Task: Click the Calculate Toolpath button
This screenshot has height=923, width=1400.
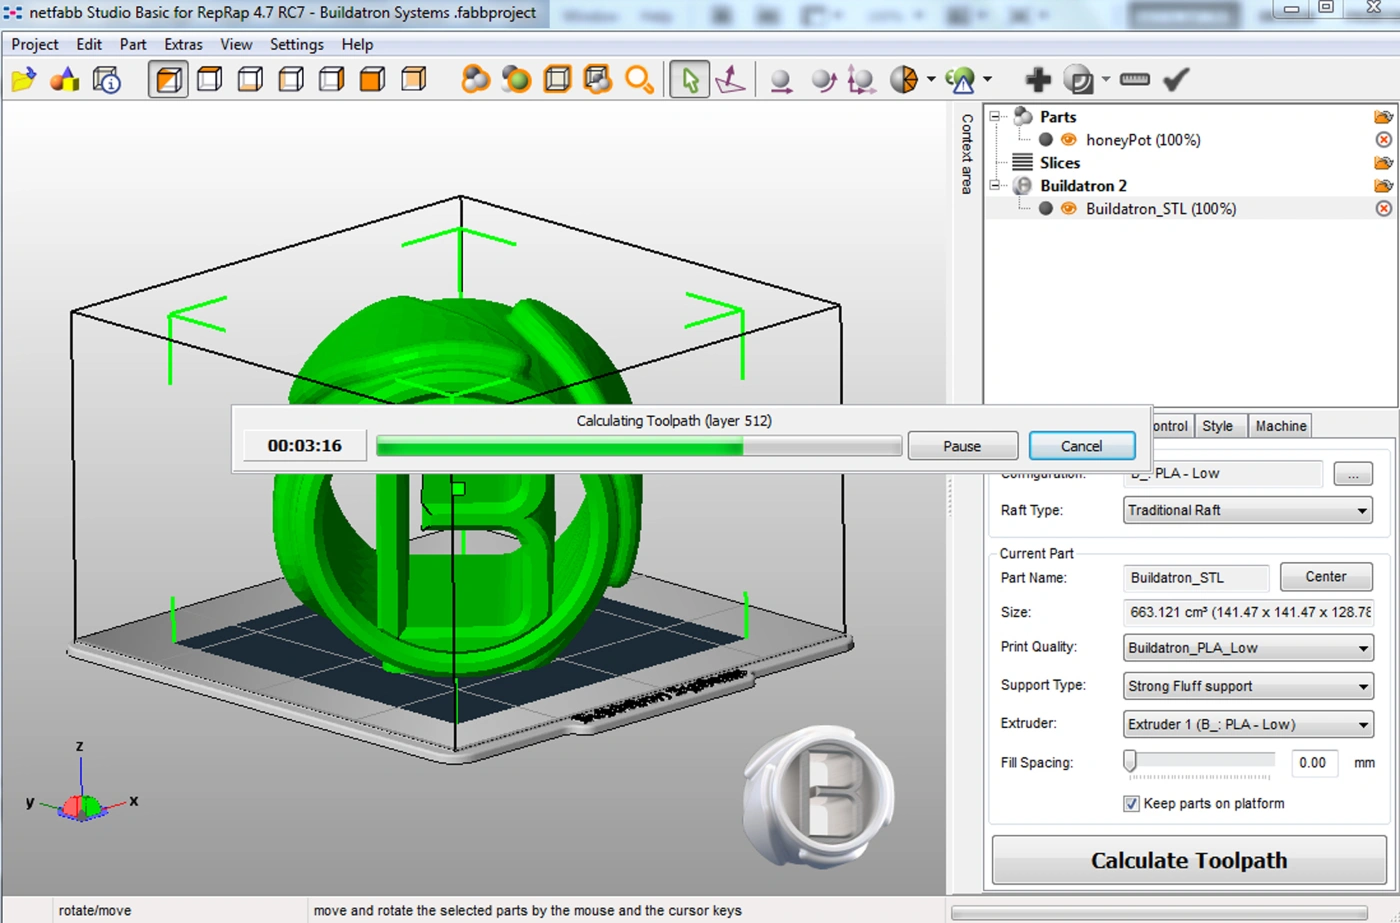Action: [1189, 861]
